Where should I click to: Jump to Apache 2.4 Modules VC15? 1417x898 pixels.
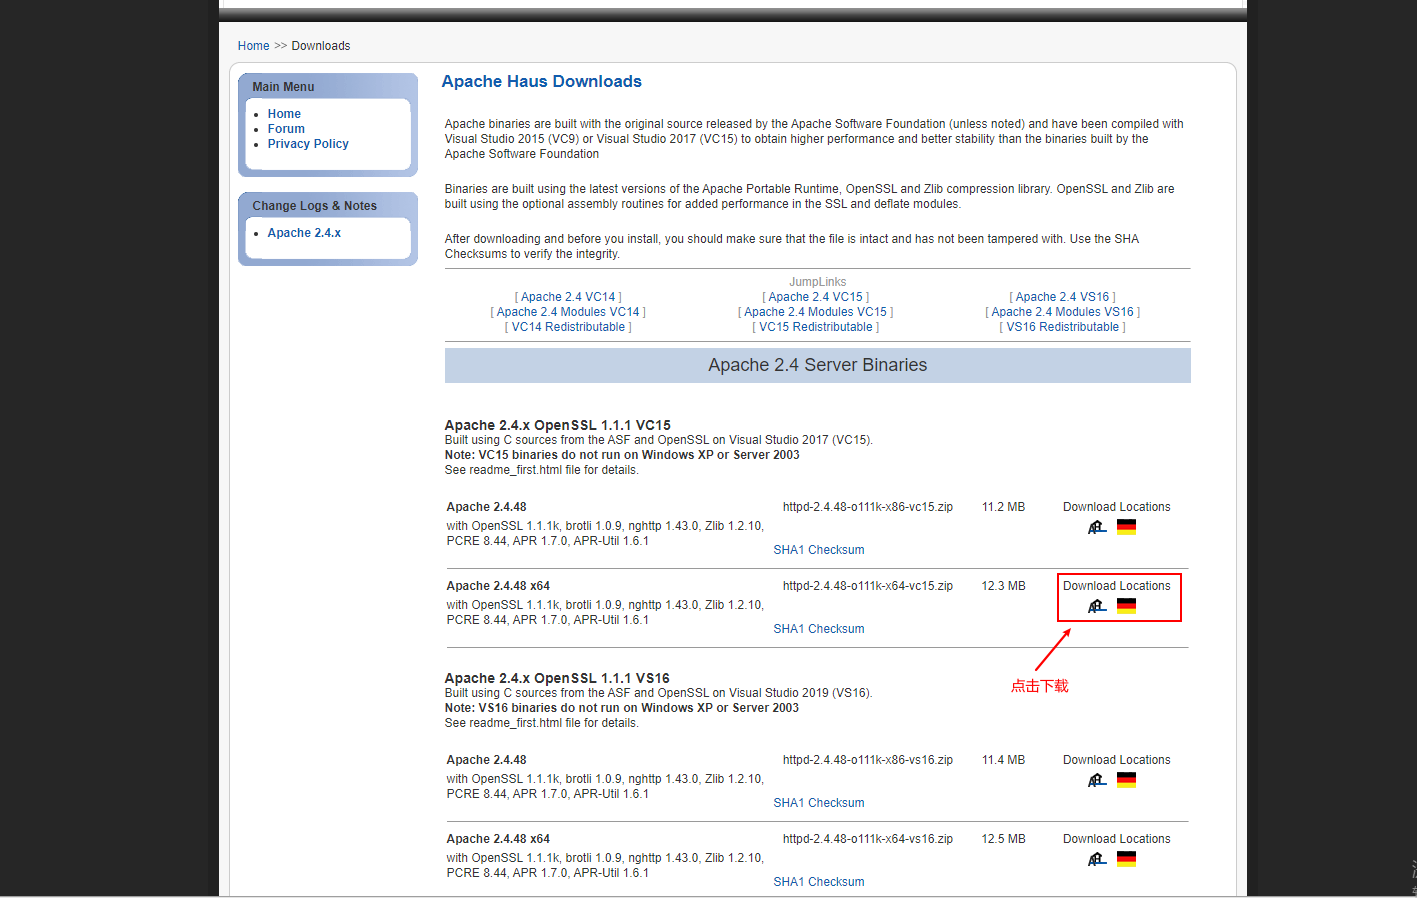[x=816, y=312]
